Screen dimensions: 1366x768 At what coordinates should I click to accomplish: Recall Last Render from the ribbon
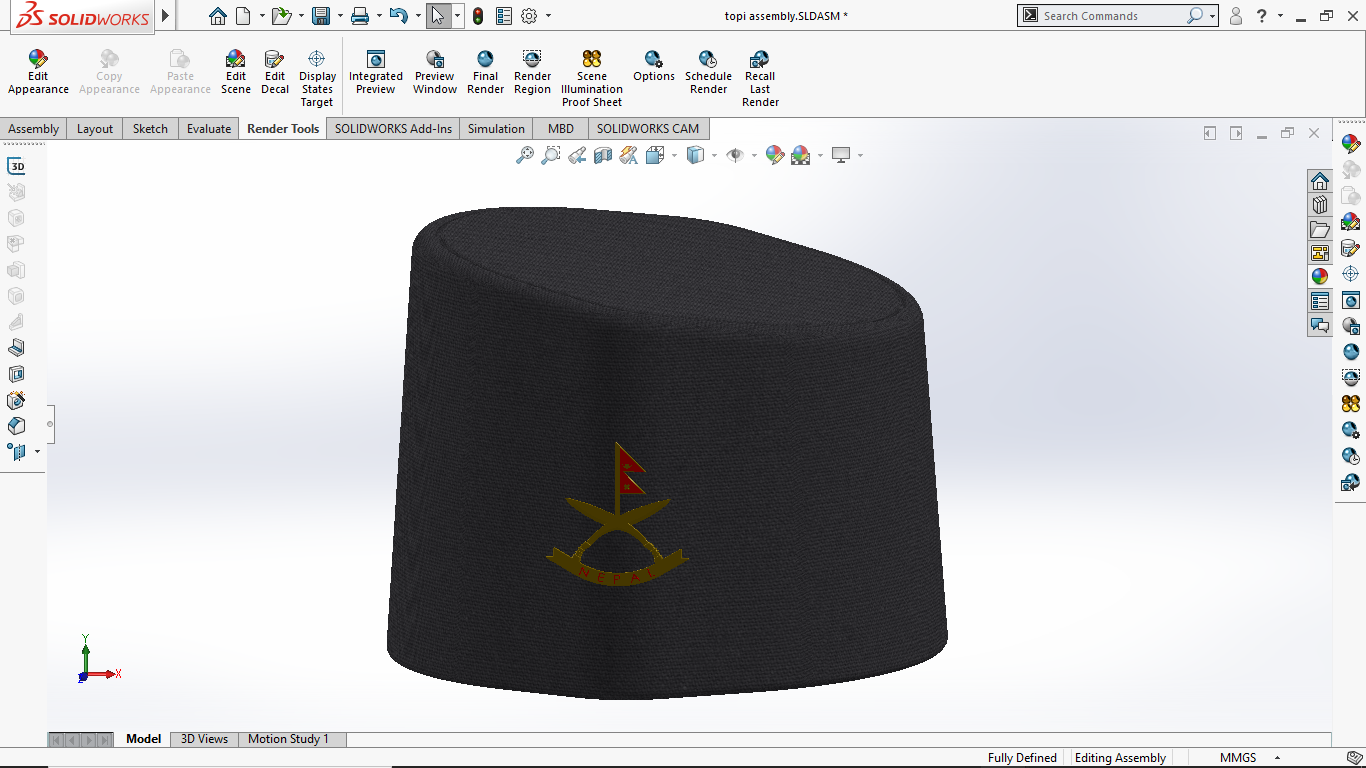[760, 79]
